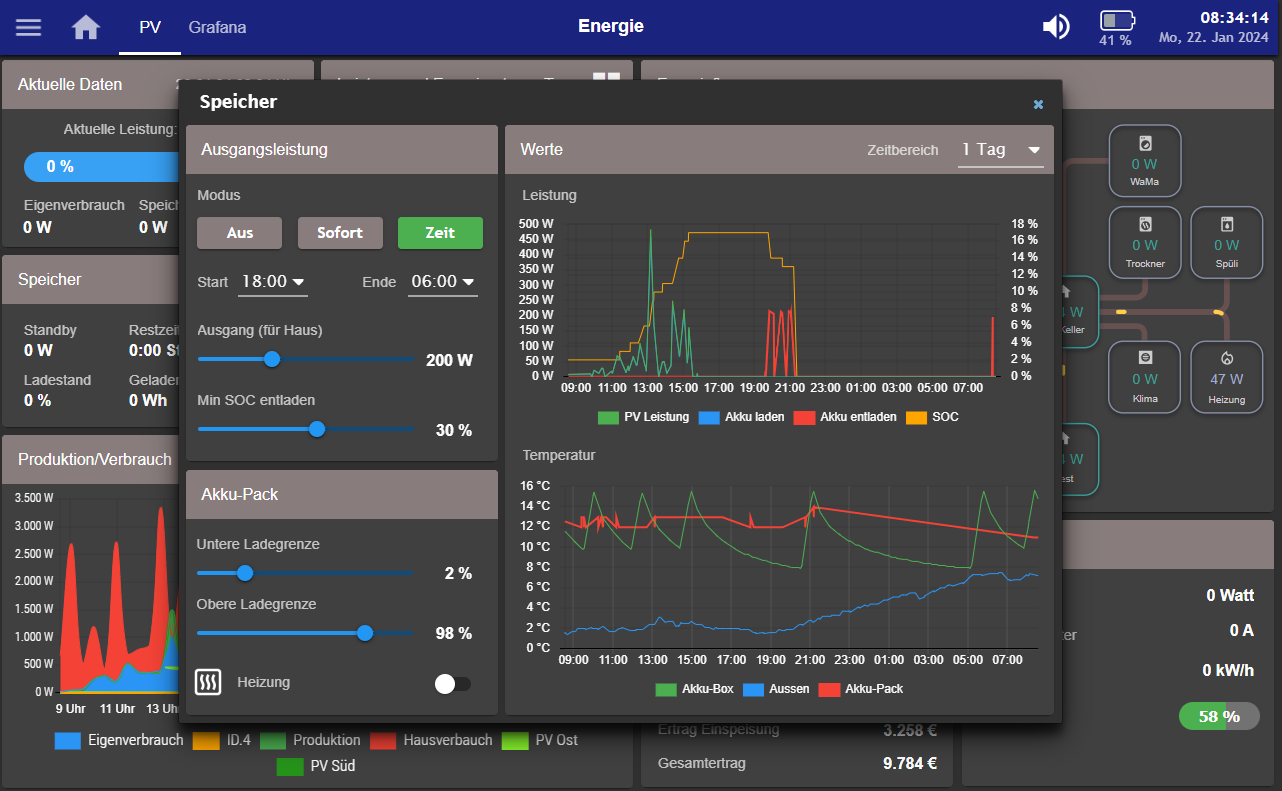The width and height of the screenshot is (1282, 791).
Task: Toggle Akku laden legend entry
Action: pos(741,417)
